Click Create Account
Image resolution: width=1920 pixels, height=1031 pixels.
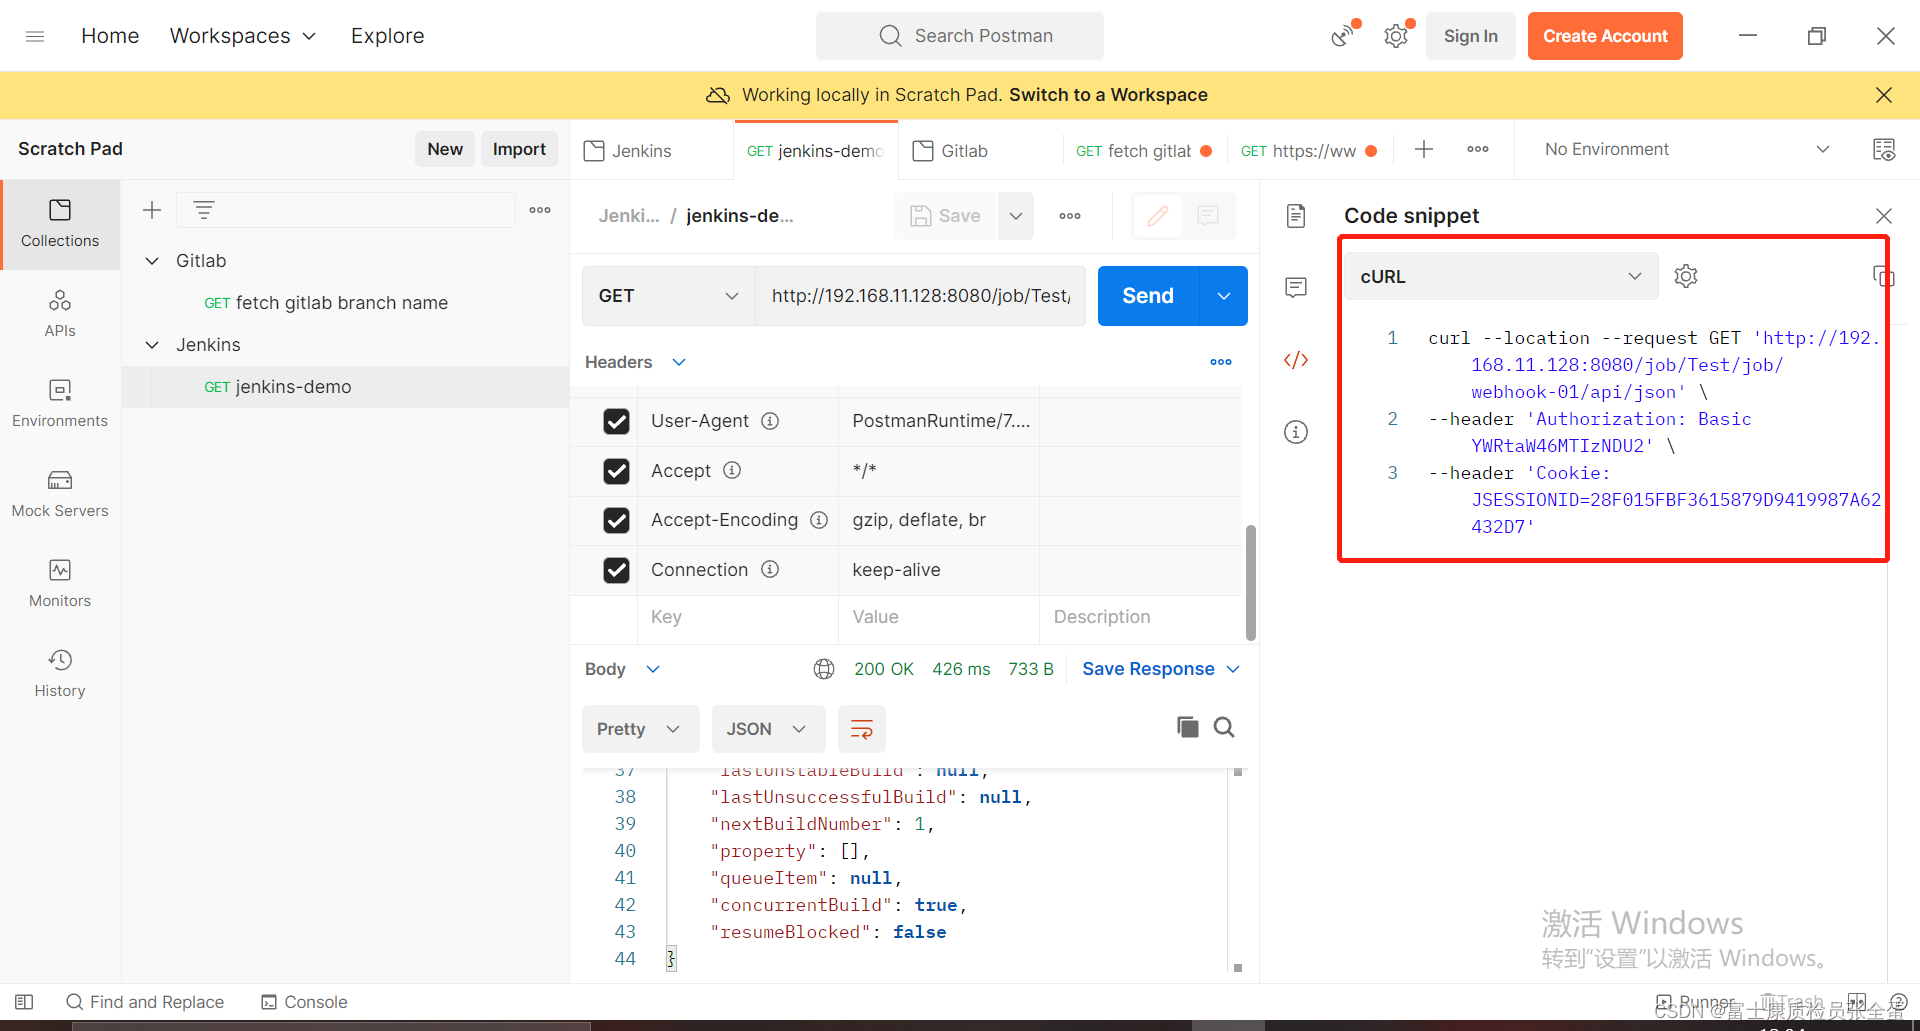pyautogui.click(x=1605, y=36)
